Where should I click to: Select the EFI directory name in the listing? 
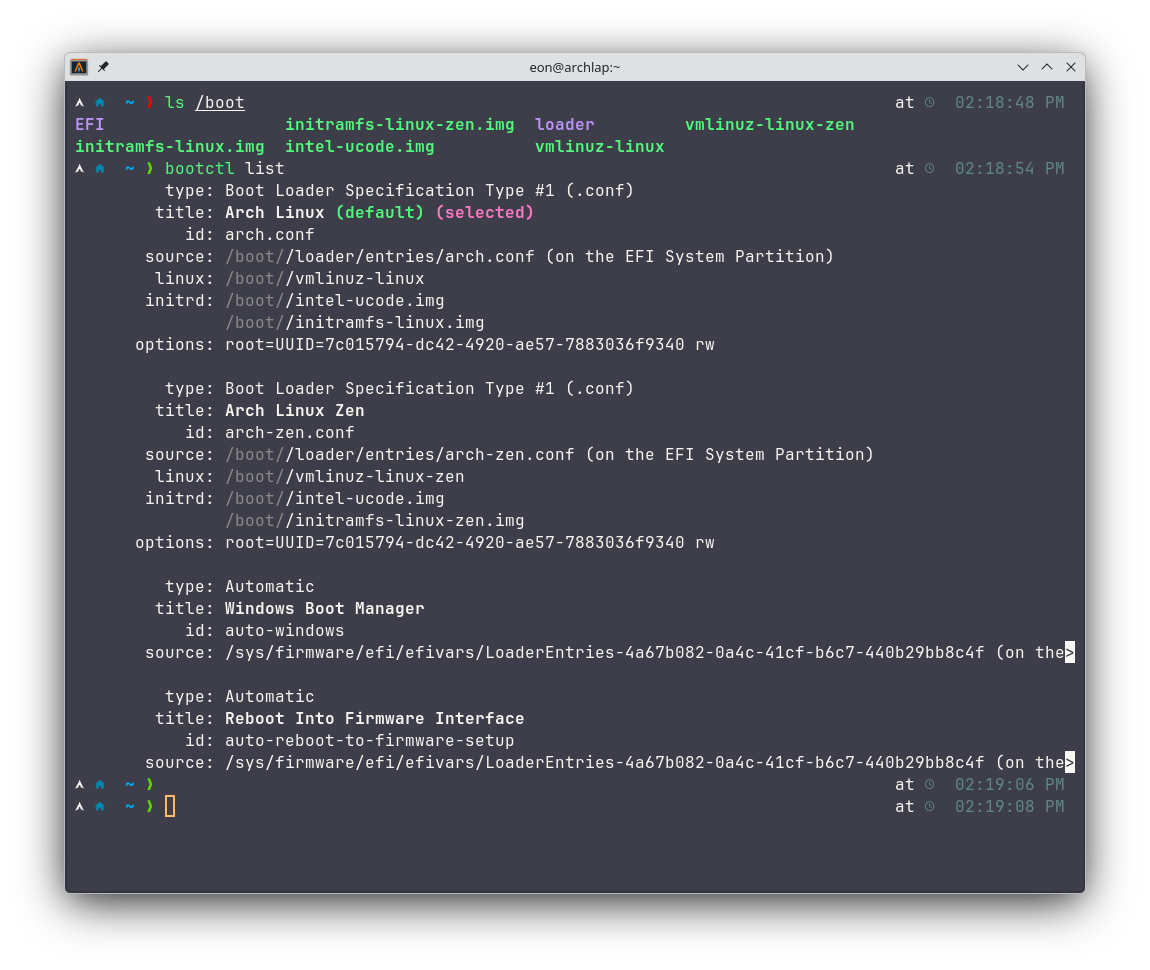89,124
